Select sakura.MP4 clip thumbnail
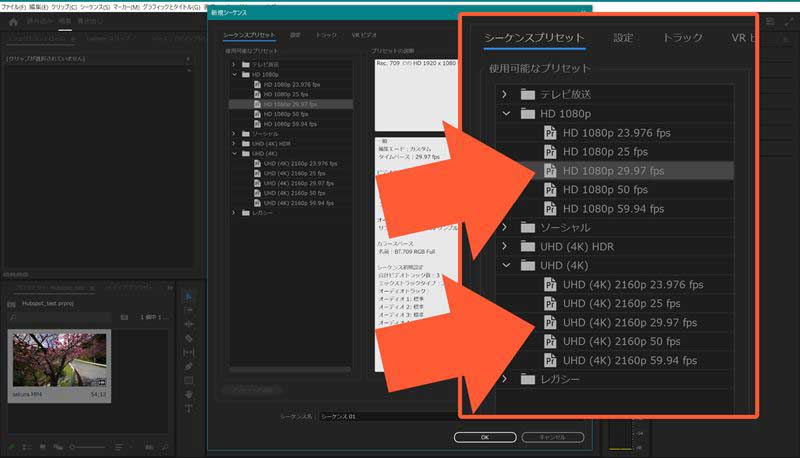800x458 pixels. tap(59, 361)
